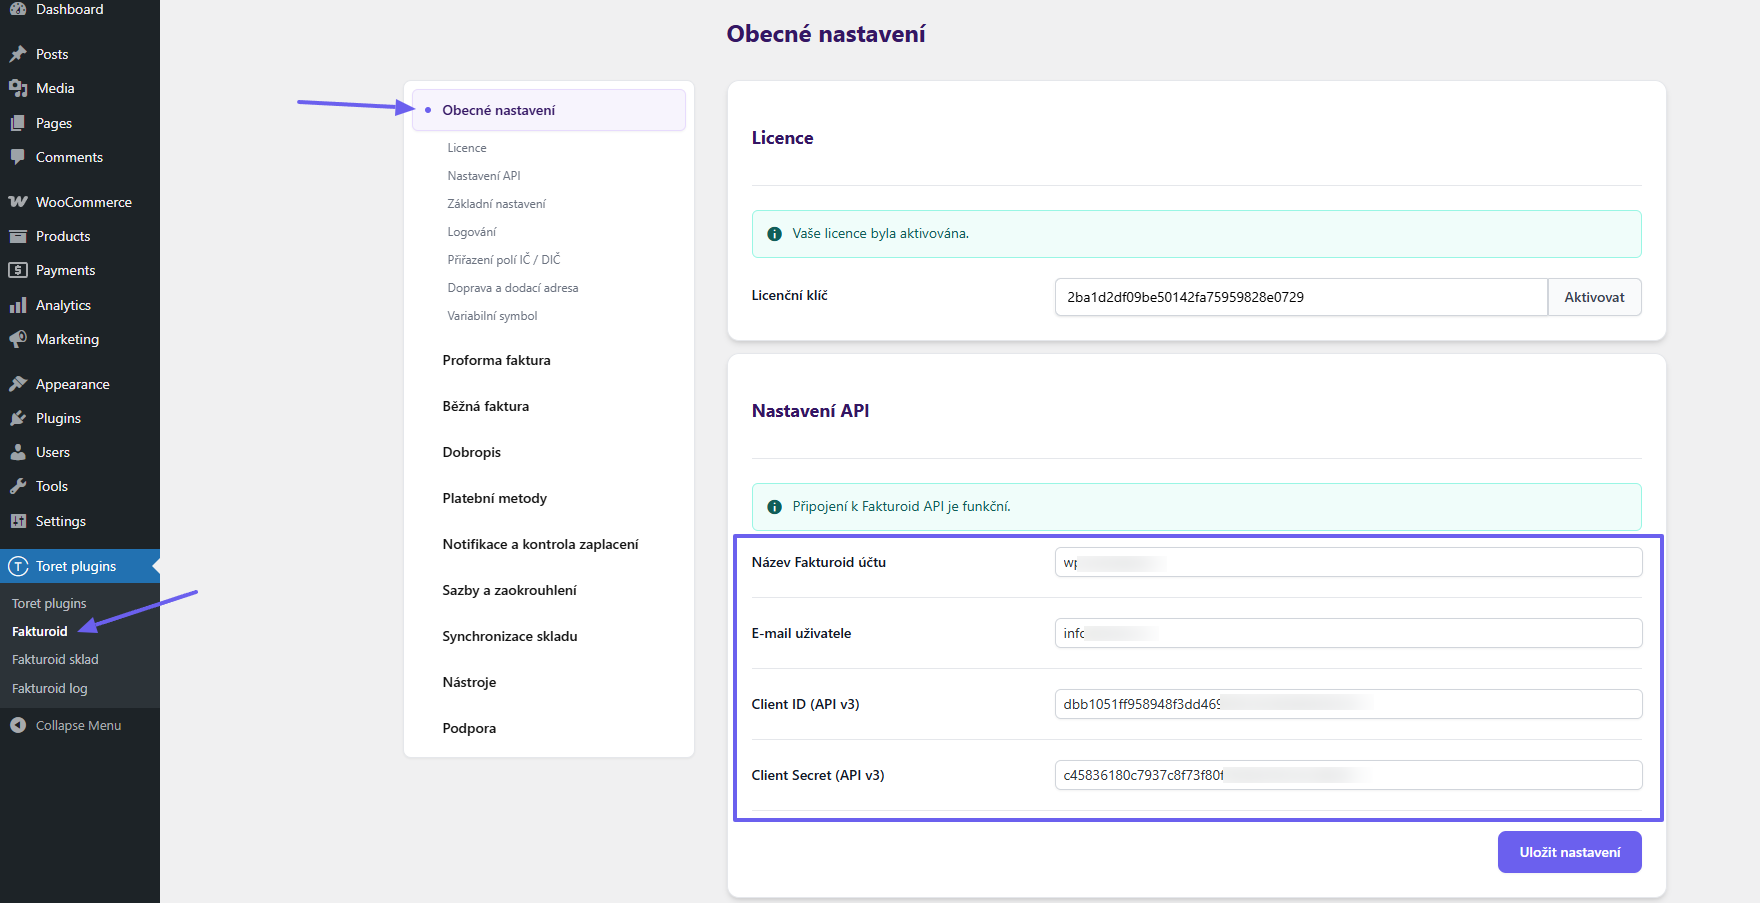Jump to Variabilní symbol subsection
This screenshot has height=903, width=1760.
tap(492, 316)
